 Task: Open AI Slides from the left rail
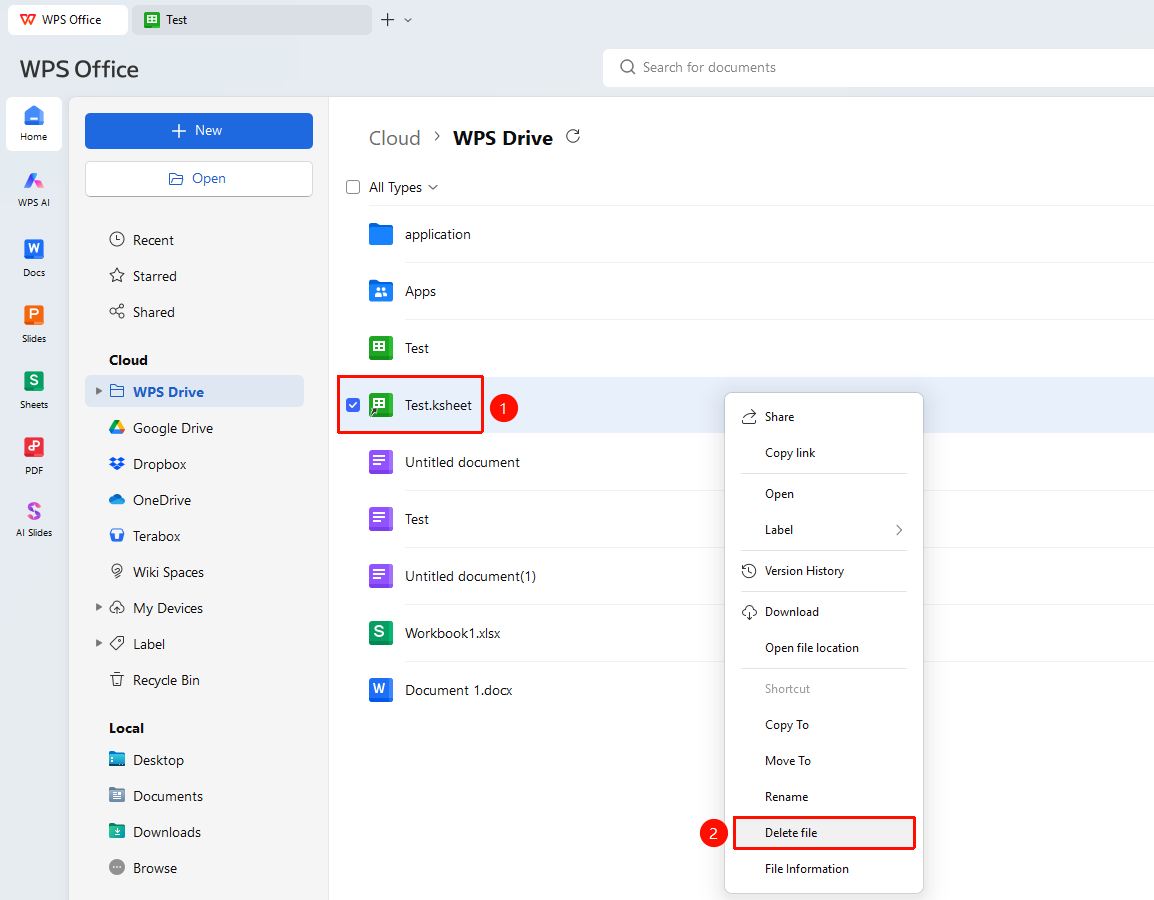[x=34, y=519]
